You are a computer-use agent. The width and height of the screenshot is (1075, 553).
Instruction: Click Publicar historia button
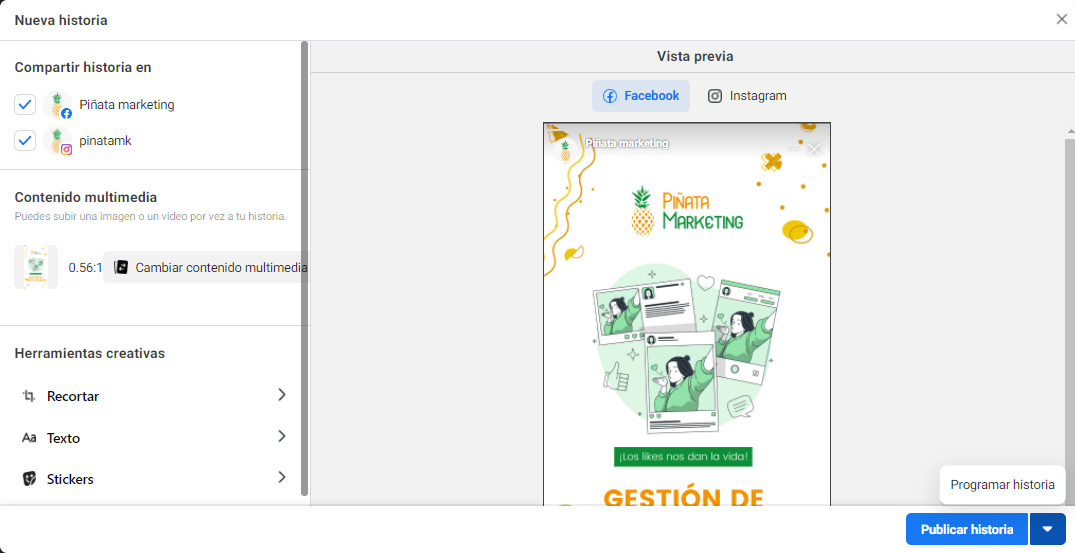click(967, 529)
